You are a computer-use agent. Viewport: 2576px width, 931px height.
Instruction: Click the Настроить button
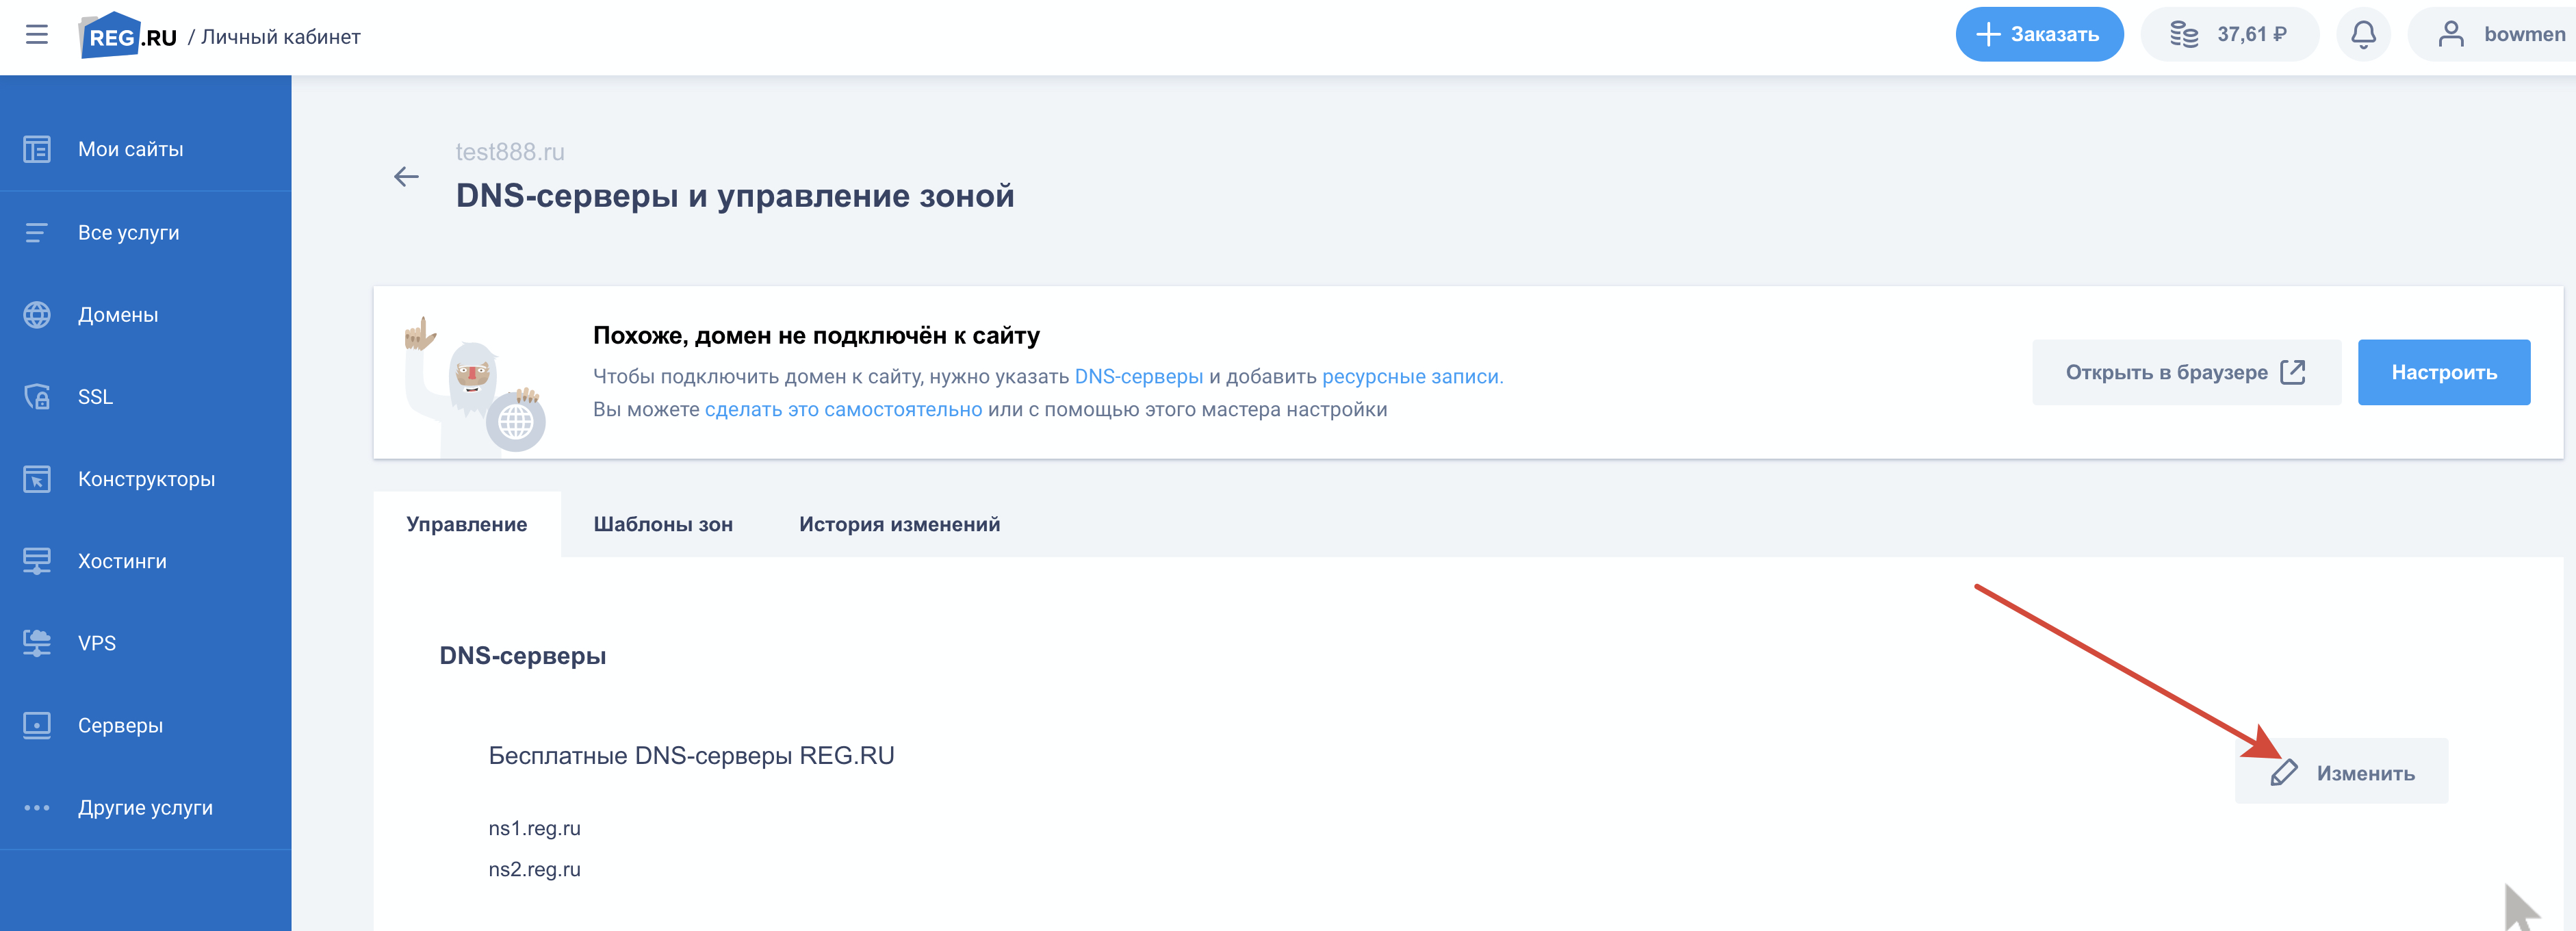[2443, 372]
